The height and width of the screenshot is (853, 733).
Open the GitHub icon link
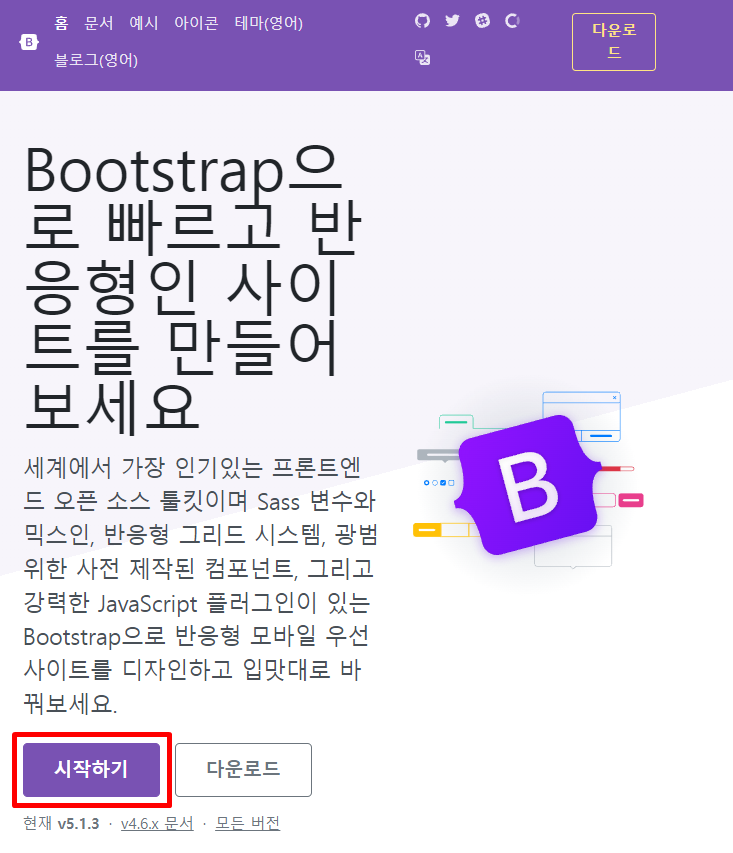point(422,21)
